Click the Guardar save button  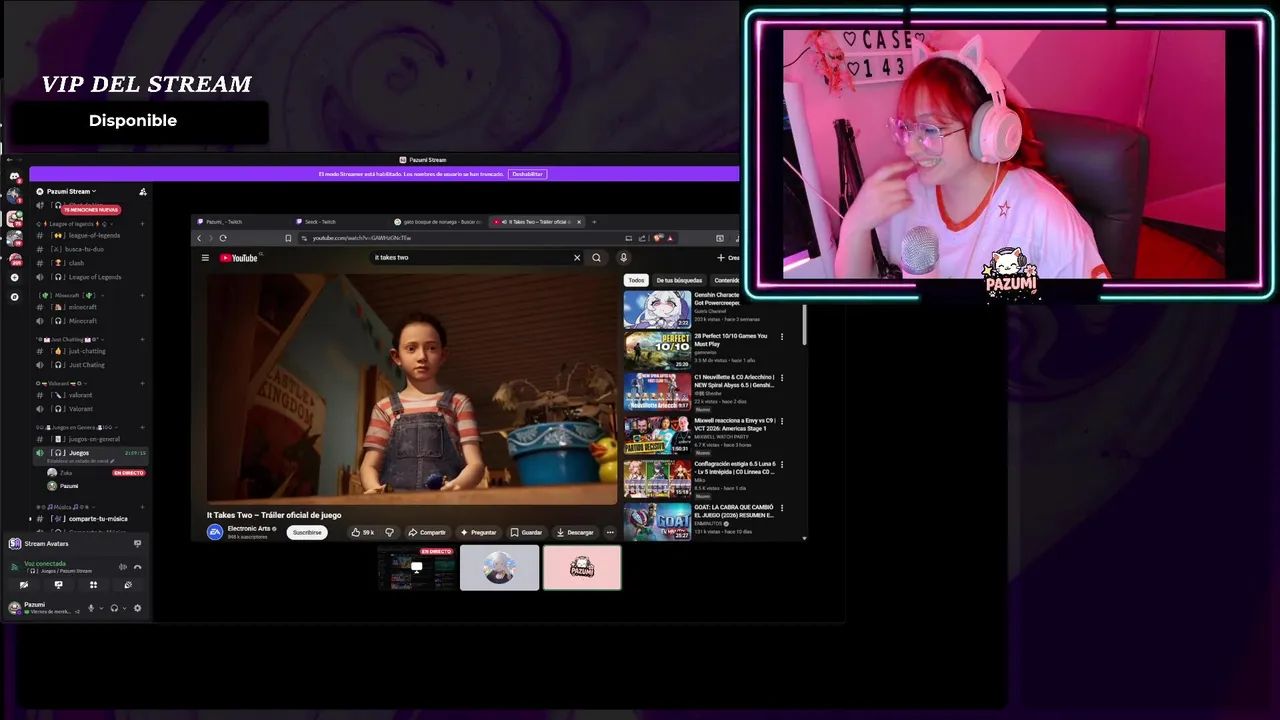pos(526,532)
